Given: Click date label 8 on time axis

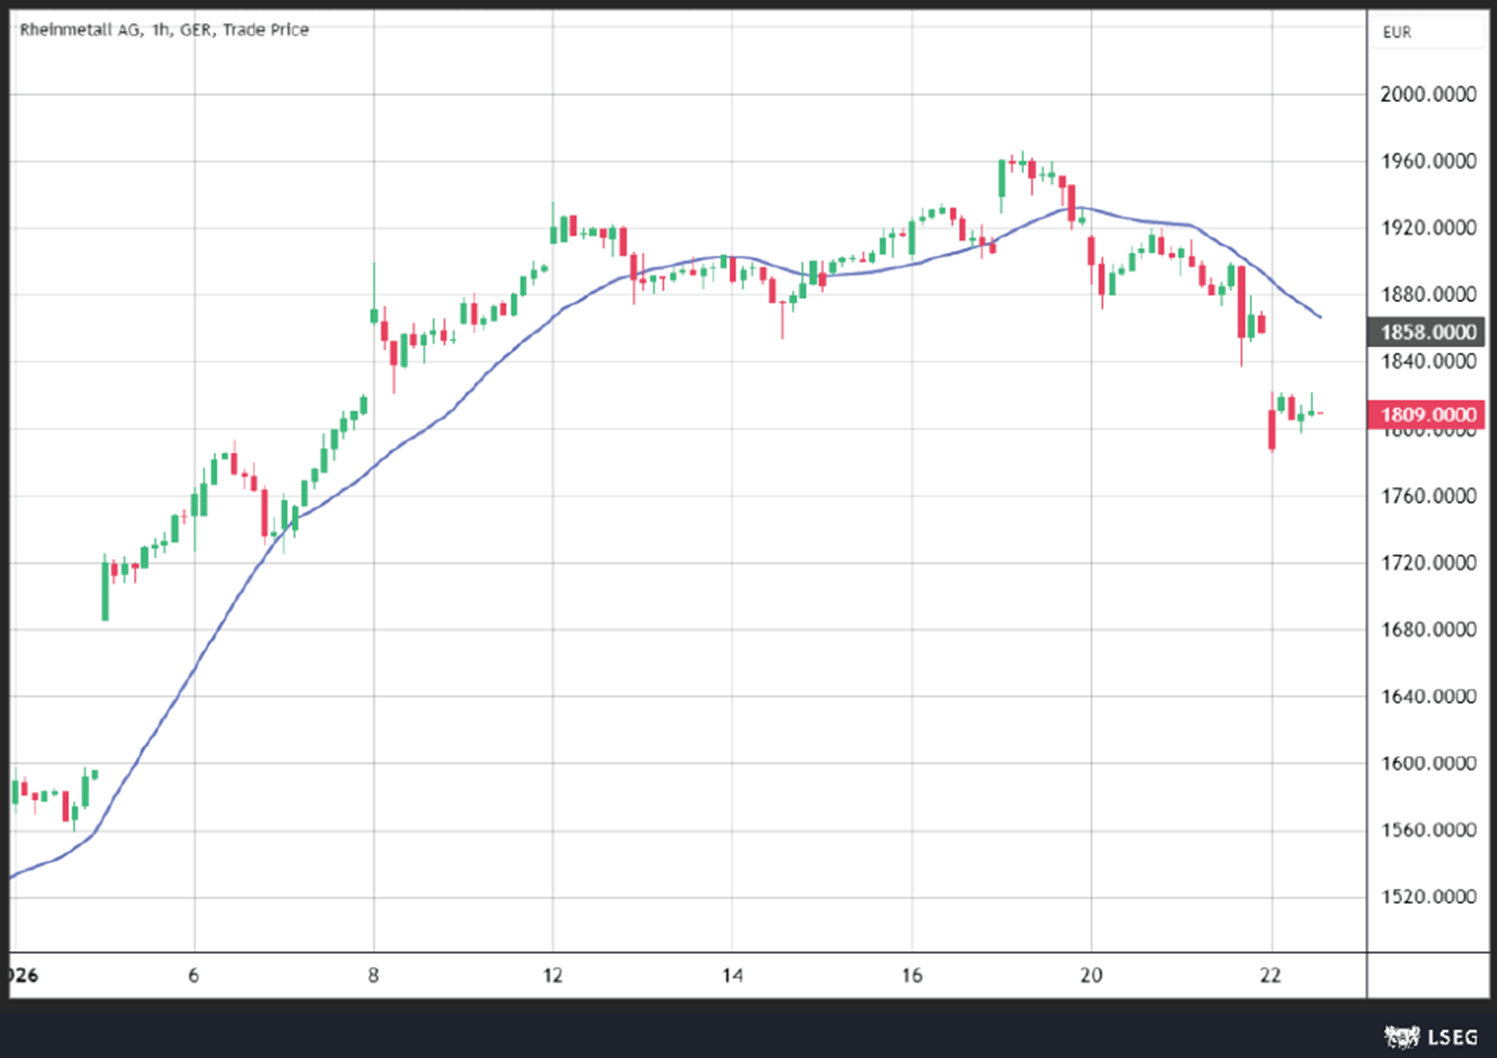Looking at the screenshot, I should pos(373,976).
